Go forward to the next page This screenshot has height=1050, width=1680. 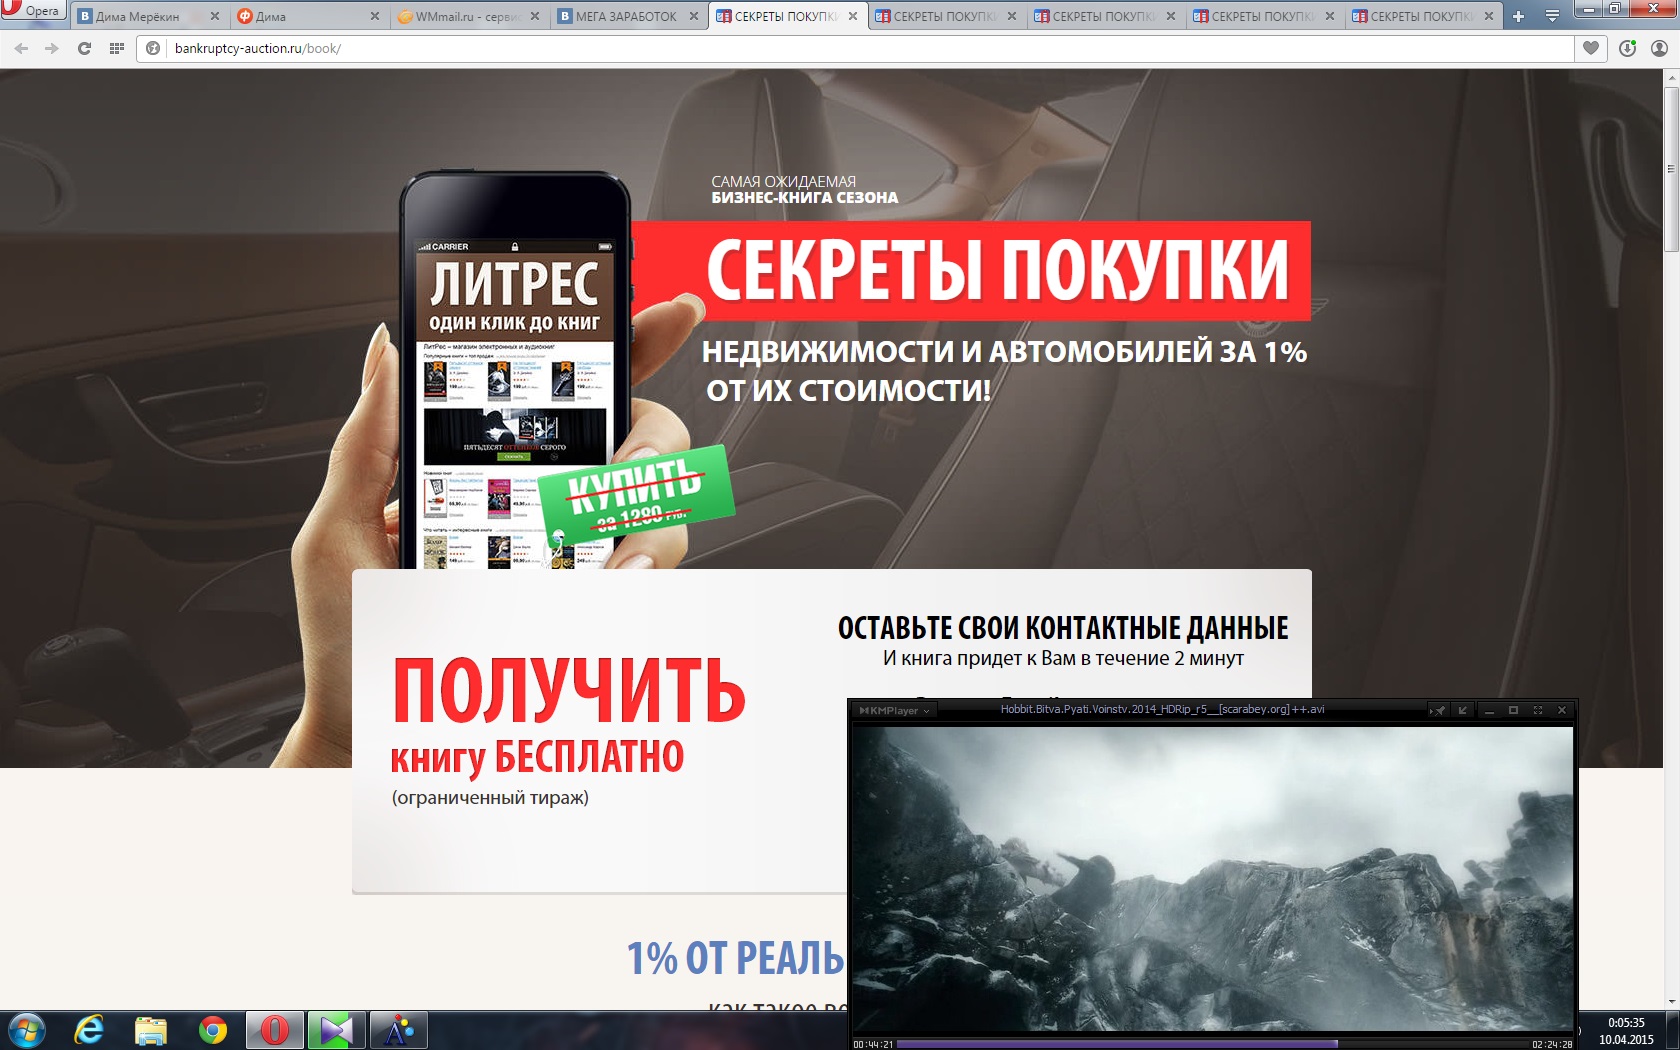pos(52,48)
